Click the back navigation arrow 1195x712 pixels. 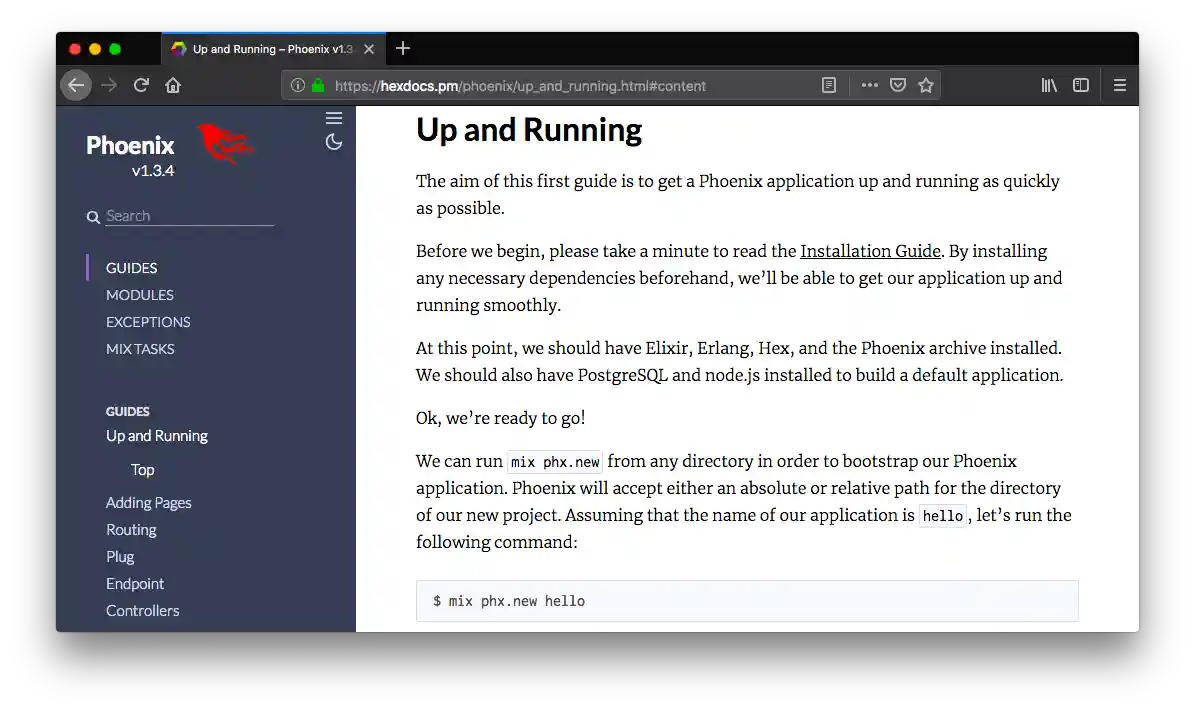point(76,85)
